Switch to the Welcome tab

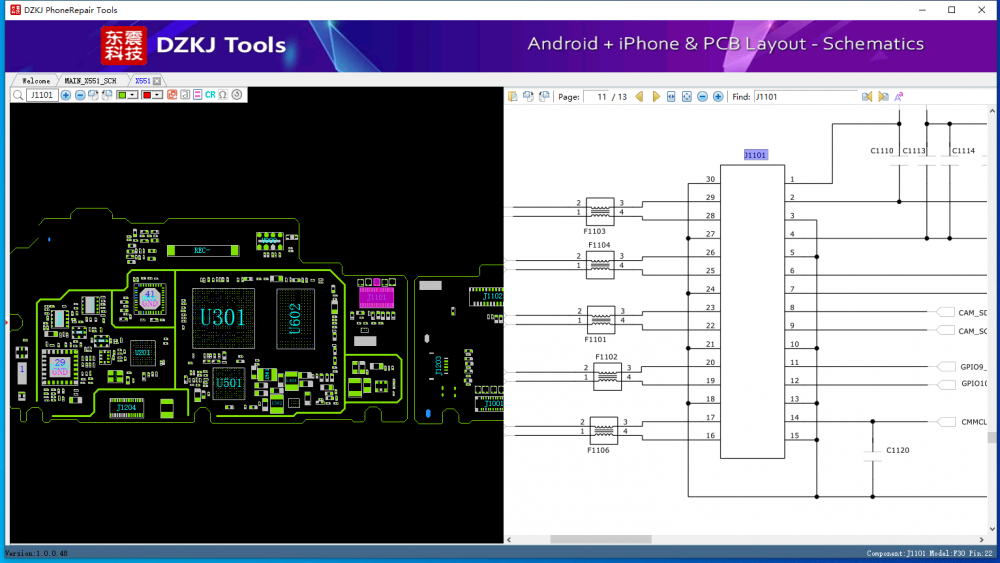click(x=36, y=80)
